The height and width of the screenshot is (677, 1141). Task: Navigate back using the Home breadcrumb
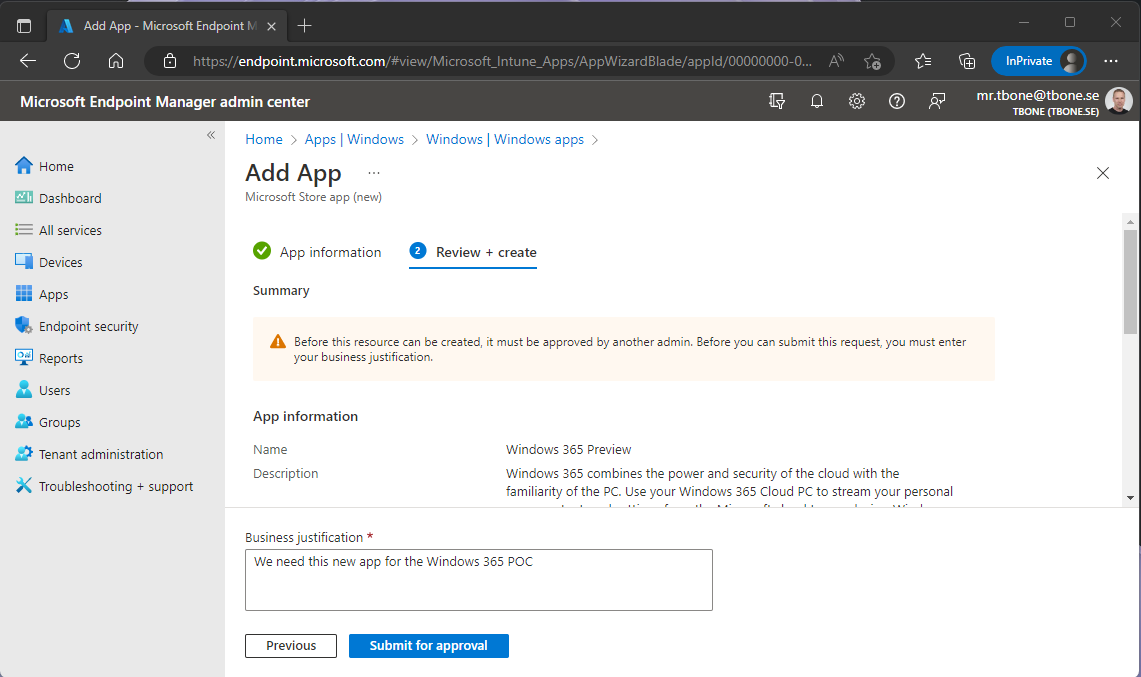click(x=263, y=139)
